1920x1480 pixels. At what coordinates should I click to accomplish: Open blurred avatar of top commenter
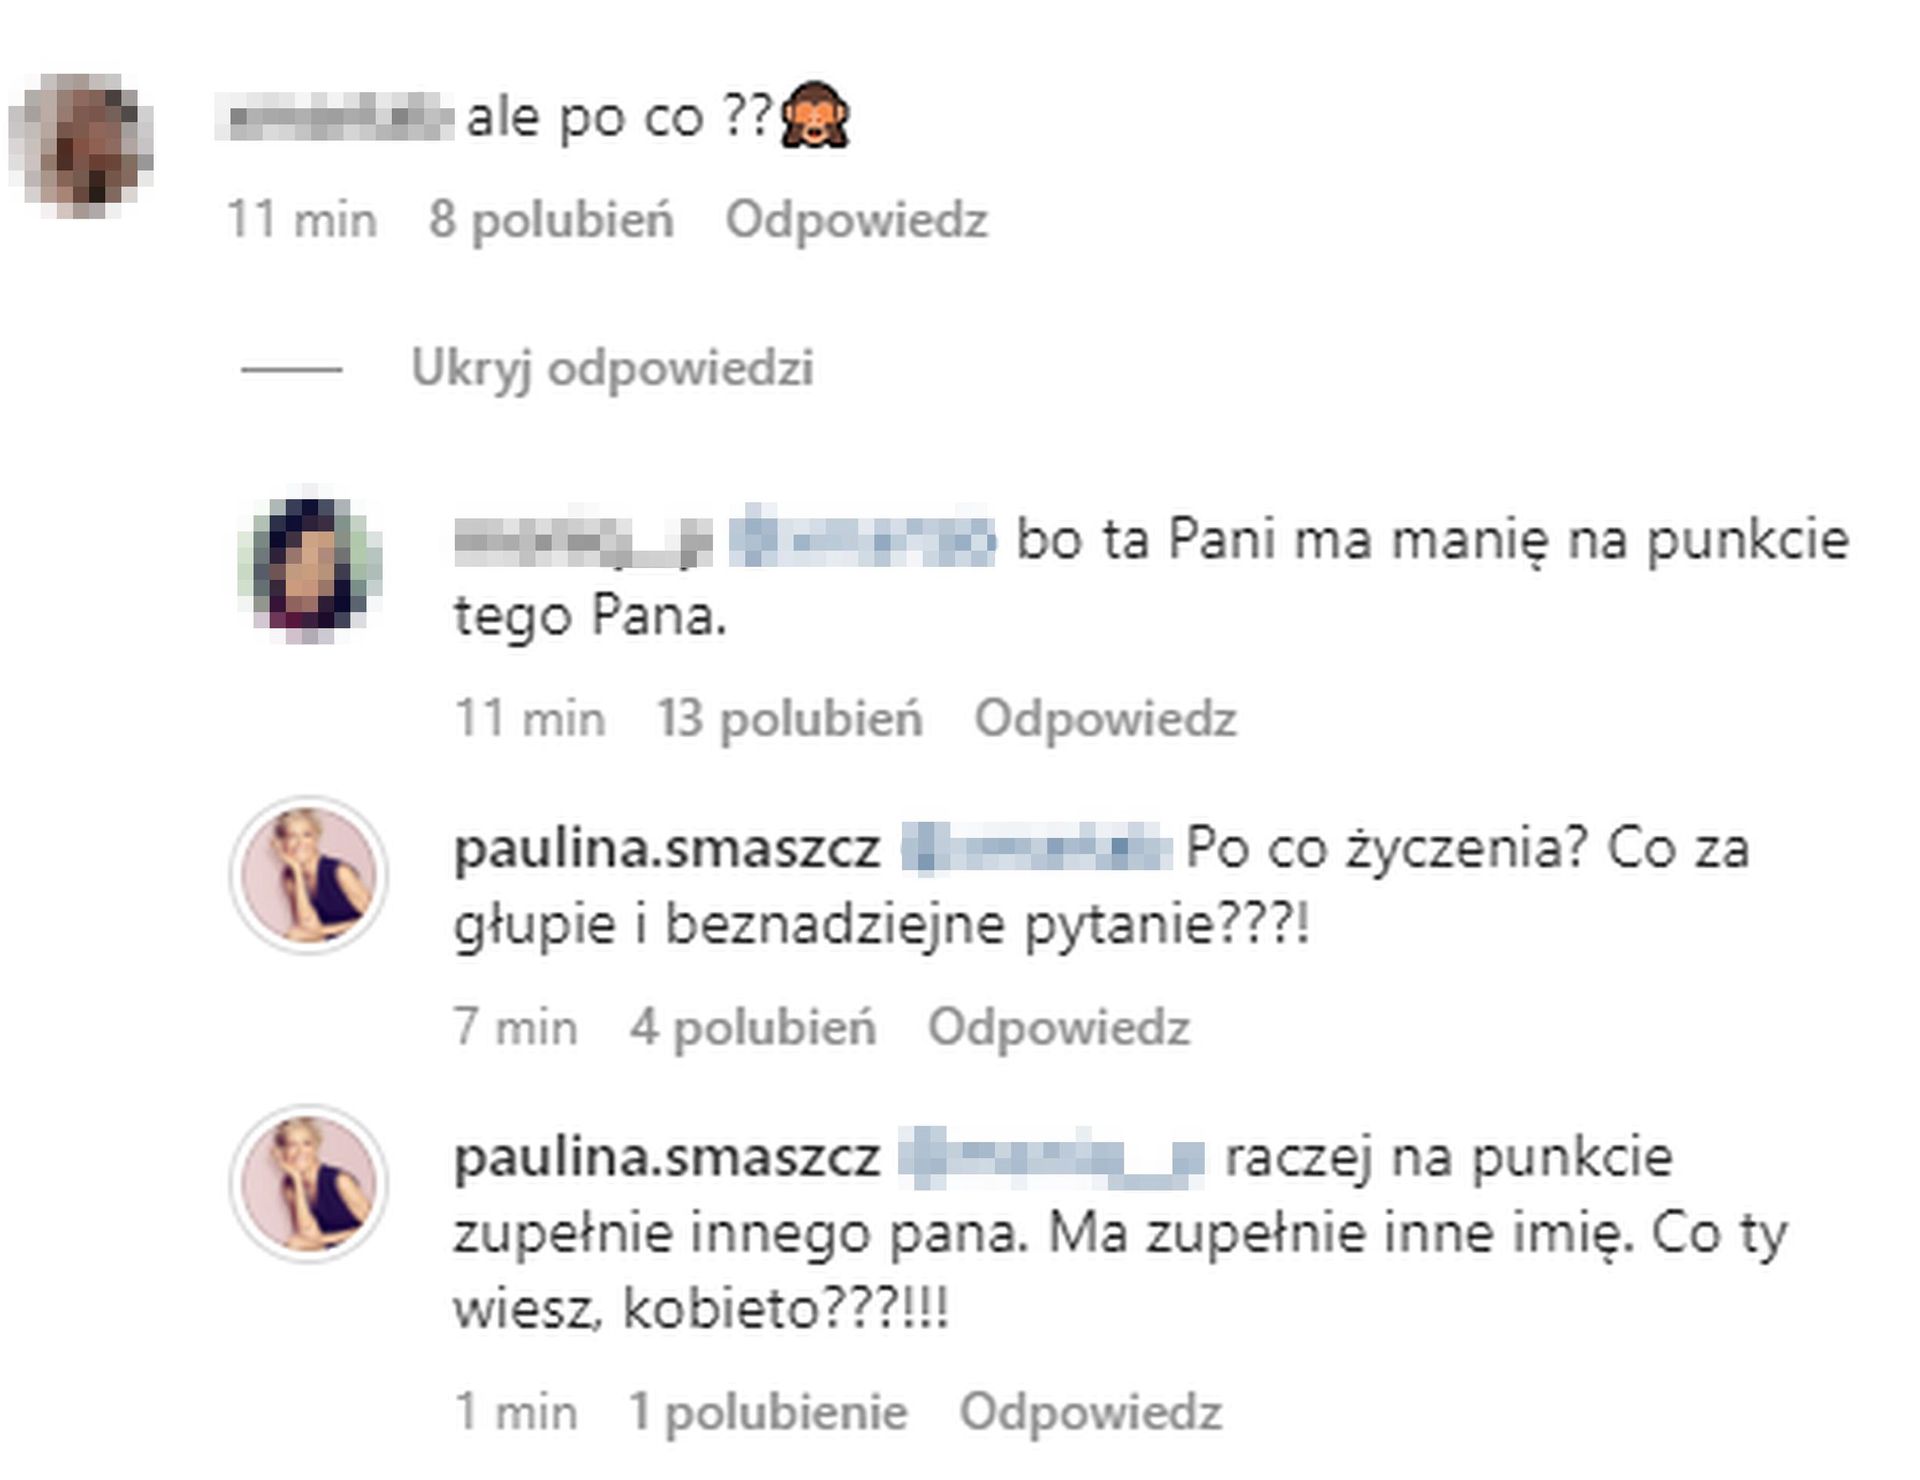coord(82,145)
